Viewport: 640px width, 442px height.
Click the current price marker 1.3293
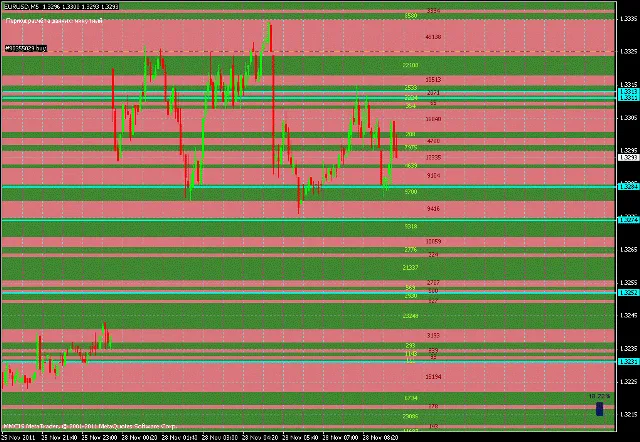[629, 158]
